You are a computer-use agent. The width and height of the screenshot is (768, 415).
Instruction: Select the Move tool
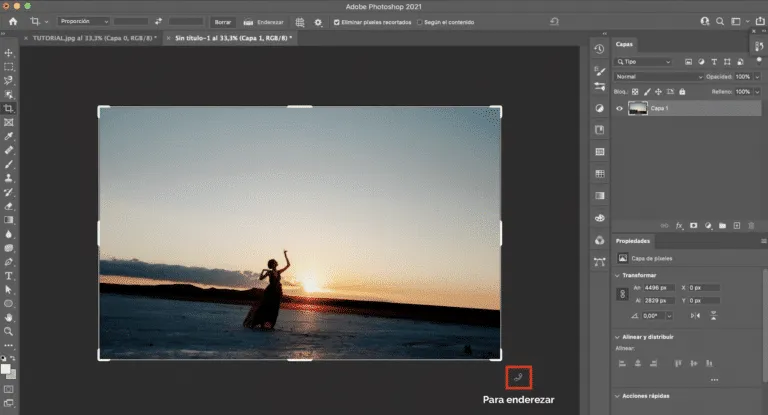point(8,53)
